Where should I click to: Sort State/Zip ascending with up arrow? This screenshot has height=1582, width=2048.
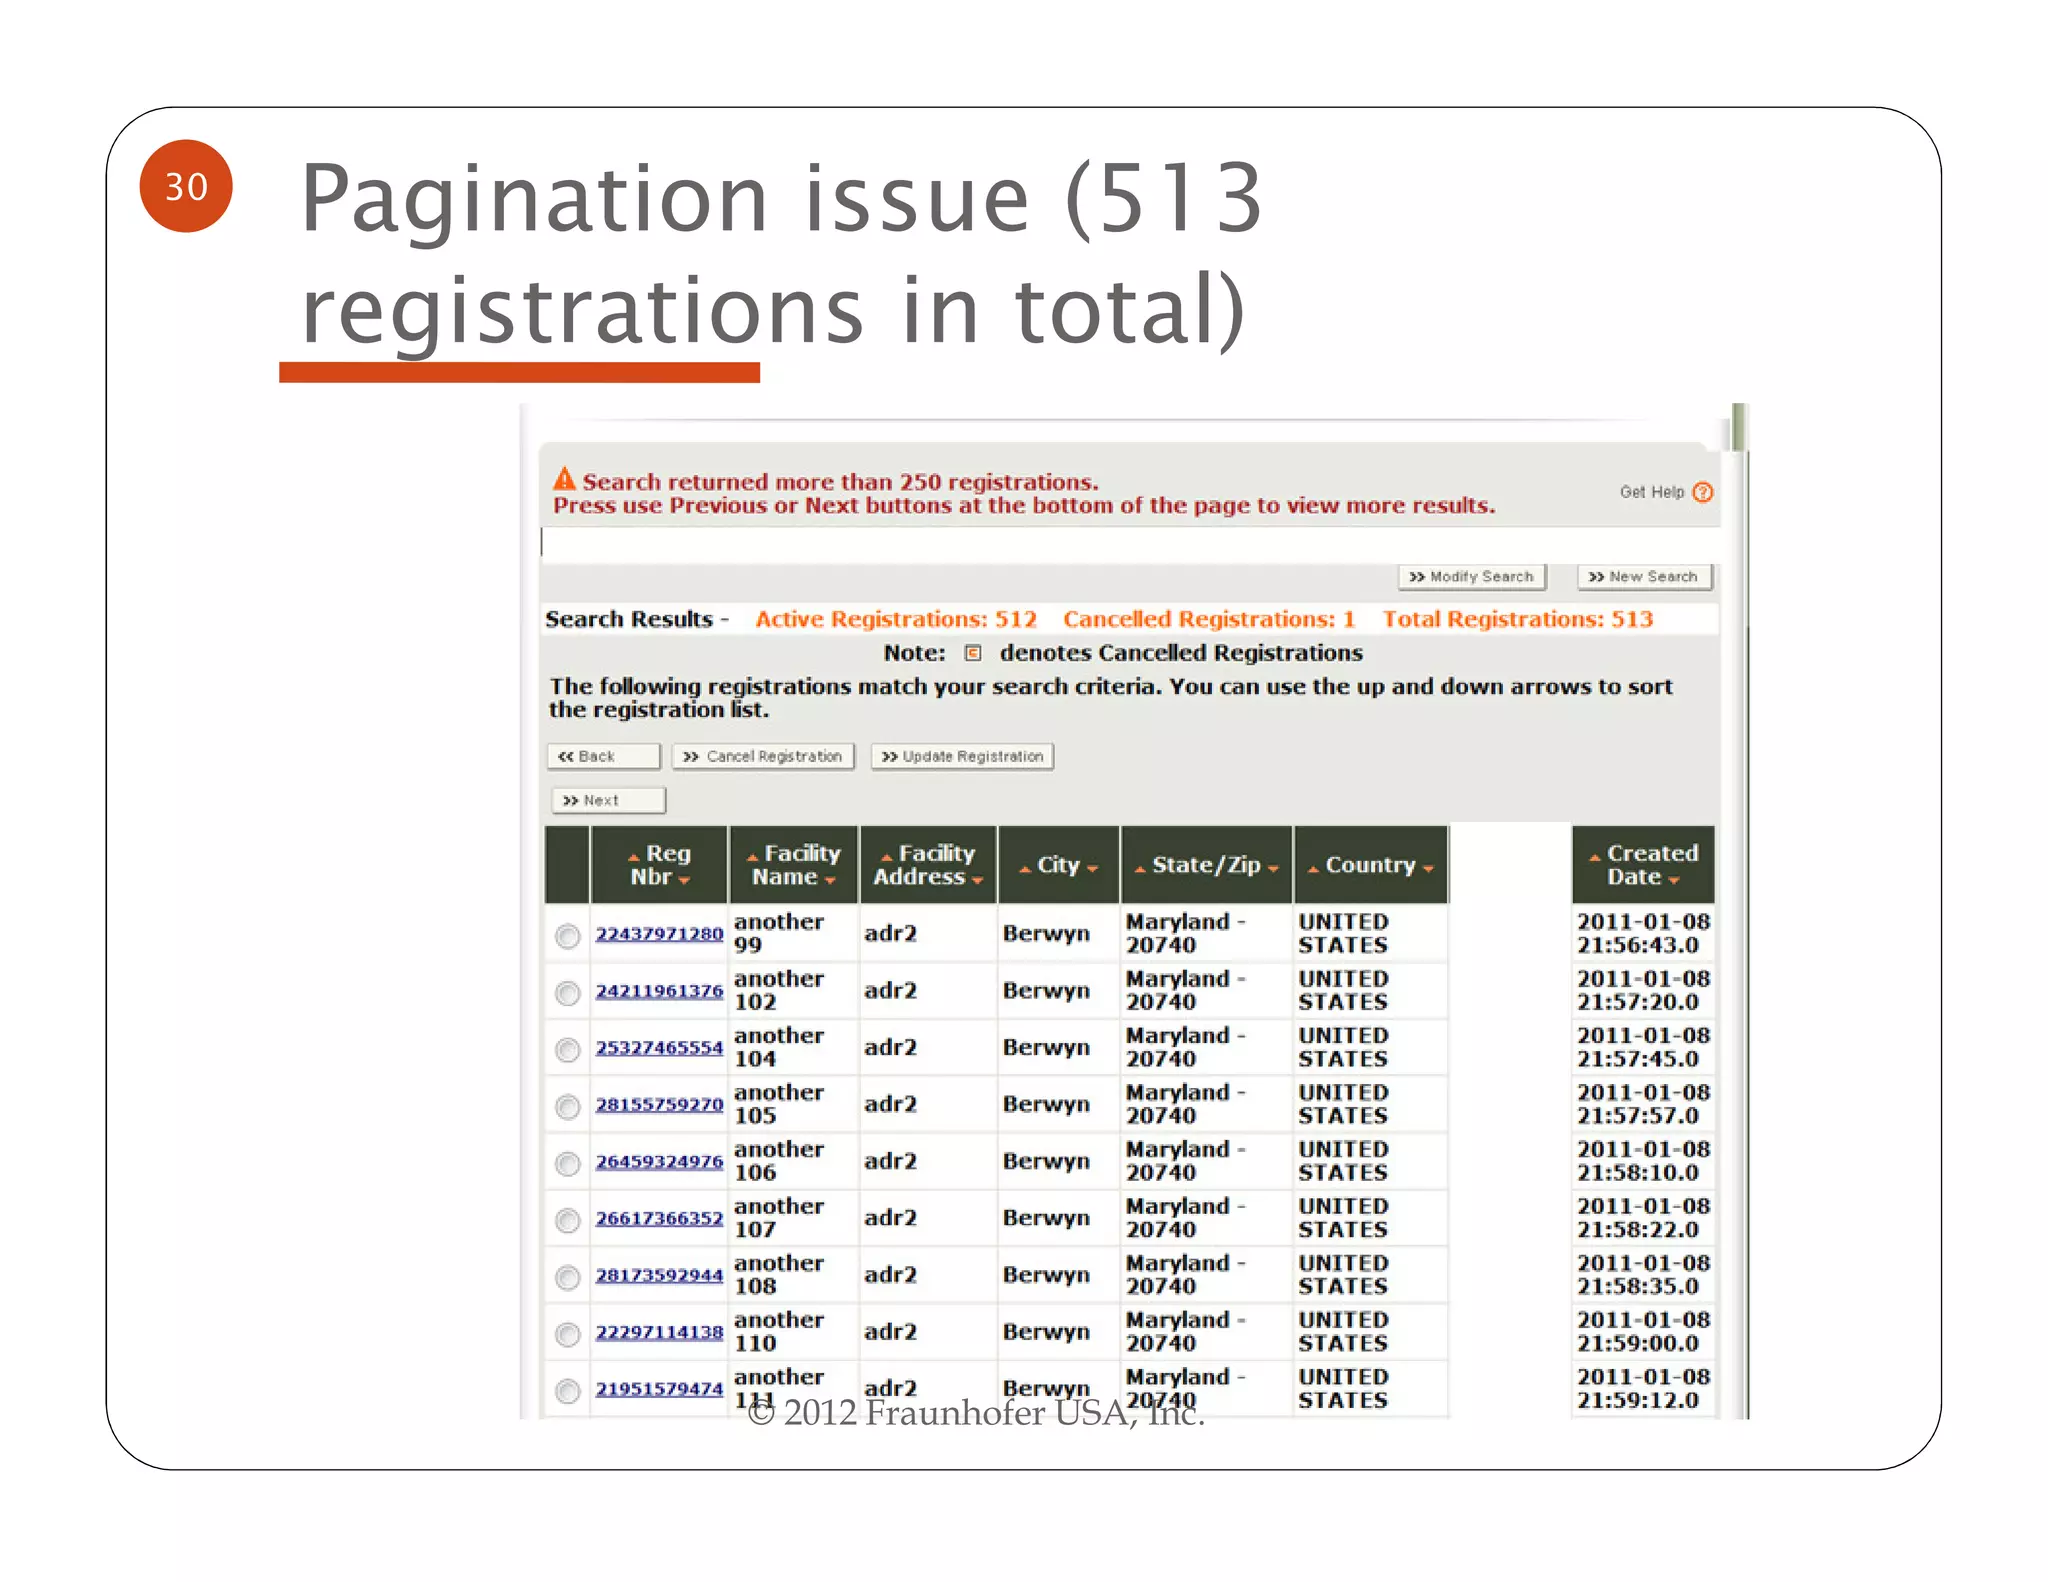[1140, 869]
